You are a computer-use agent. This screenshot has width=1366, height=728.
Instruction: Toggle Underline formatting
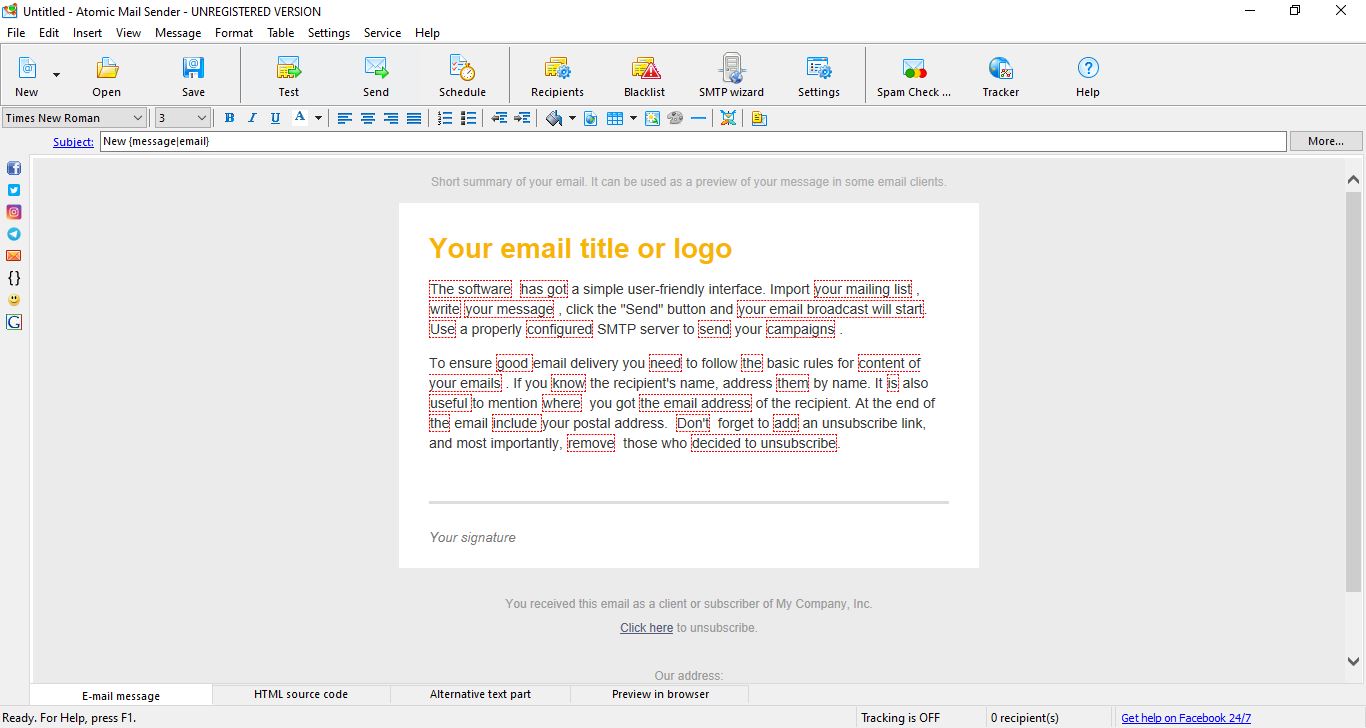coord(275,118)
